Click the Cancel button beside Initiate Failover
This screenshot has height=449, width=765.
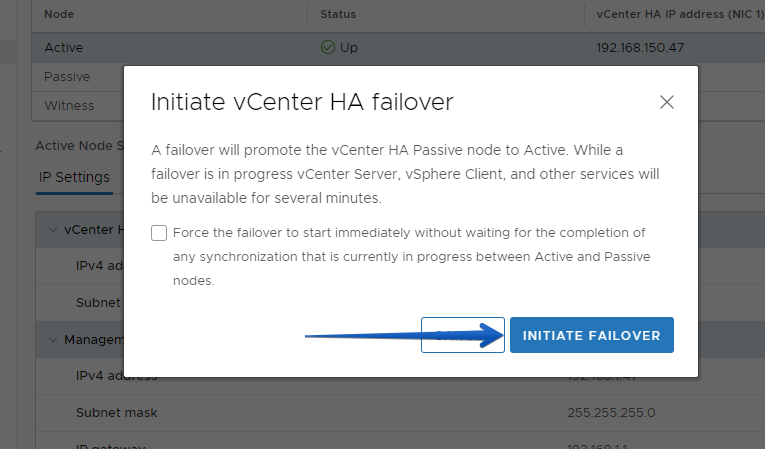click(463, 335)
